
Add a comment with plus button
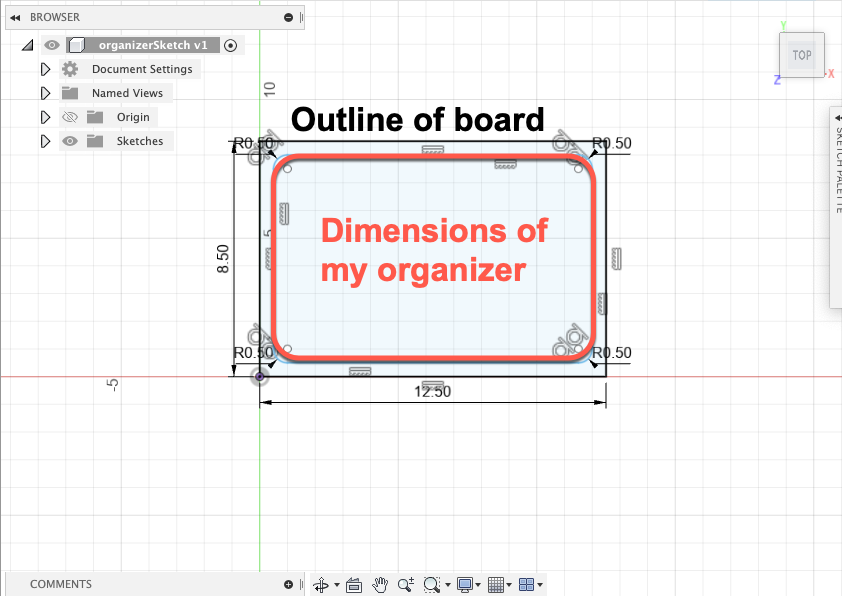tap(288, 584)
